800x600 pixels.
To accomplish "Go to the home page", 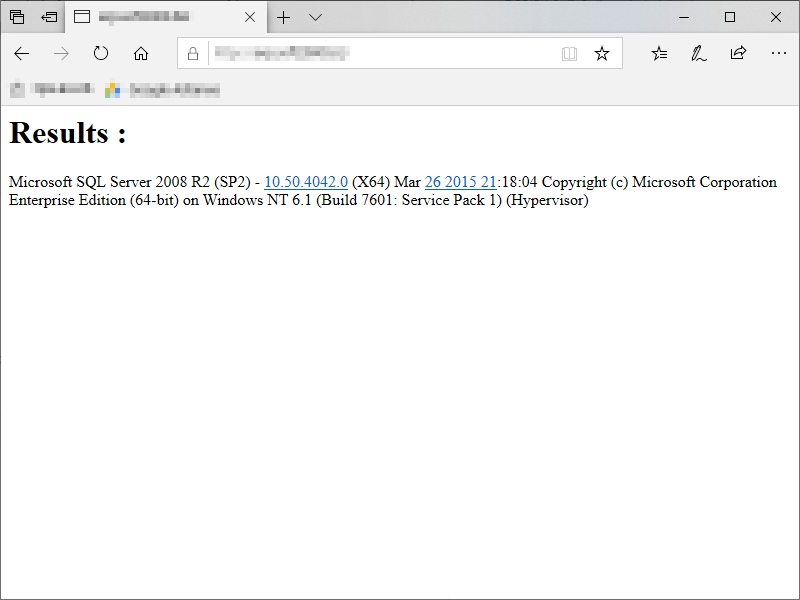I will pos(141,53).
